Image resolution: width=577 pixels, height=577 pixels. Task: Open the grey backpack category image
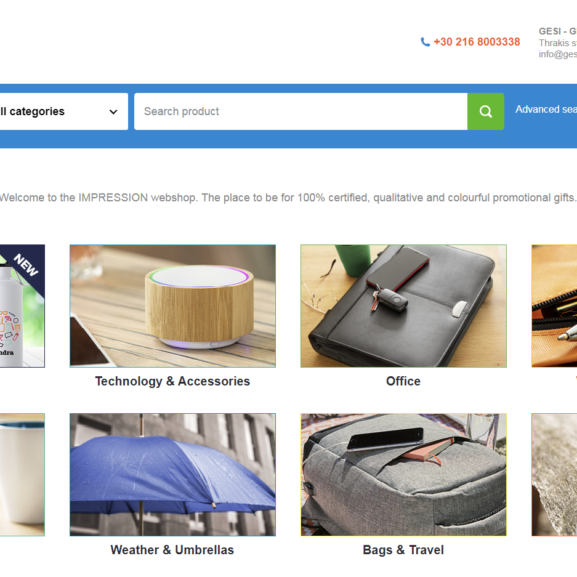[x=403, y=474]
